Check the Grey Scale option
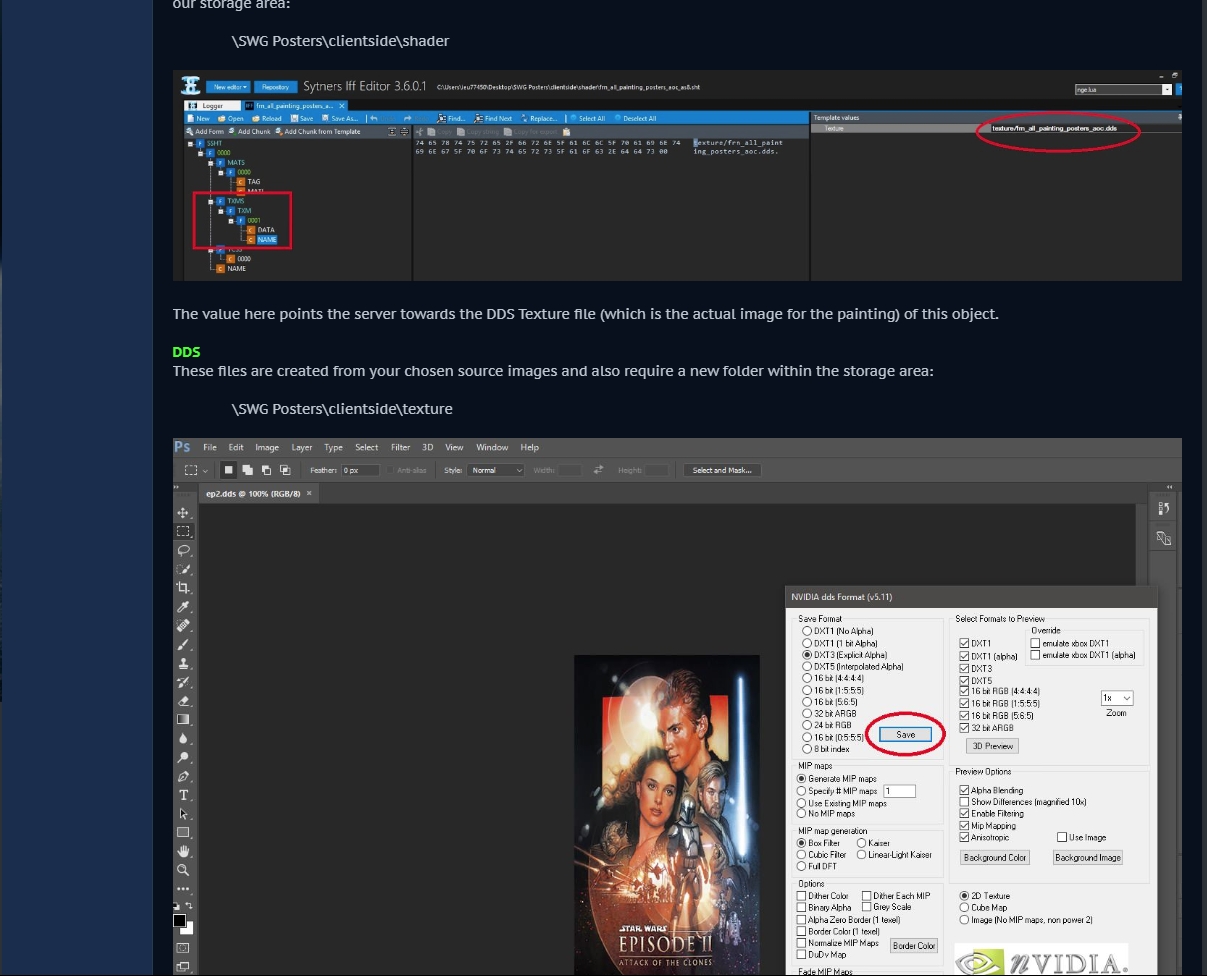This screenshot has width=1207, height=976. [866, 907]
